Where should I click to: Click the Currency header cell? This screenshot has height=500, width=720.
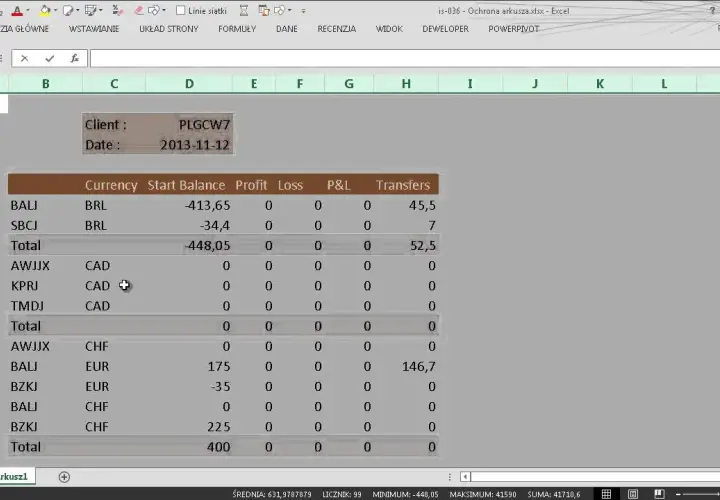point(114,185)
